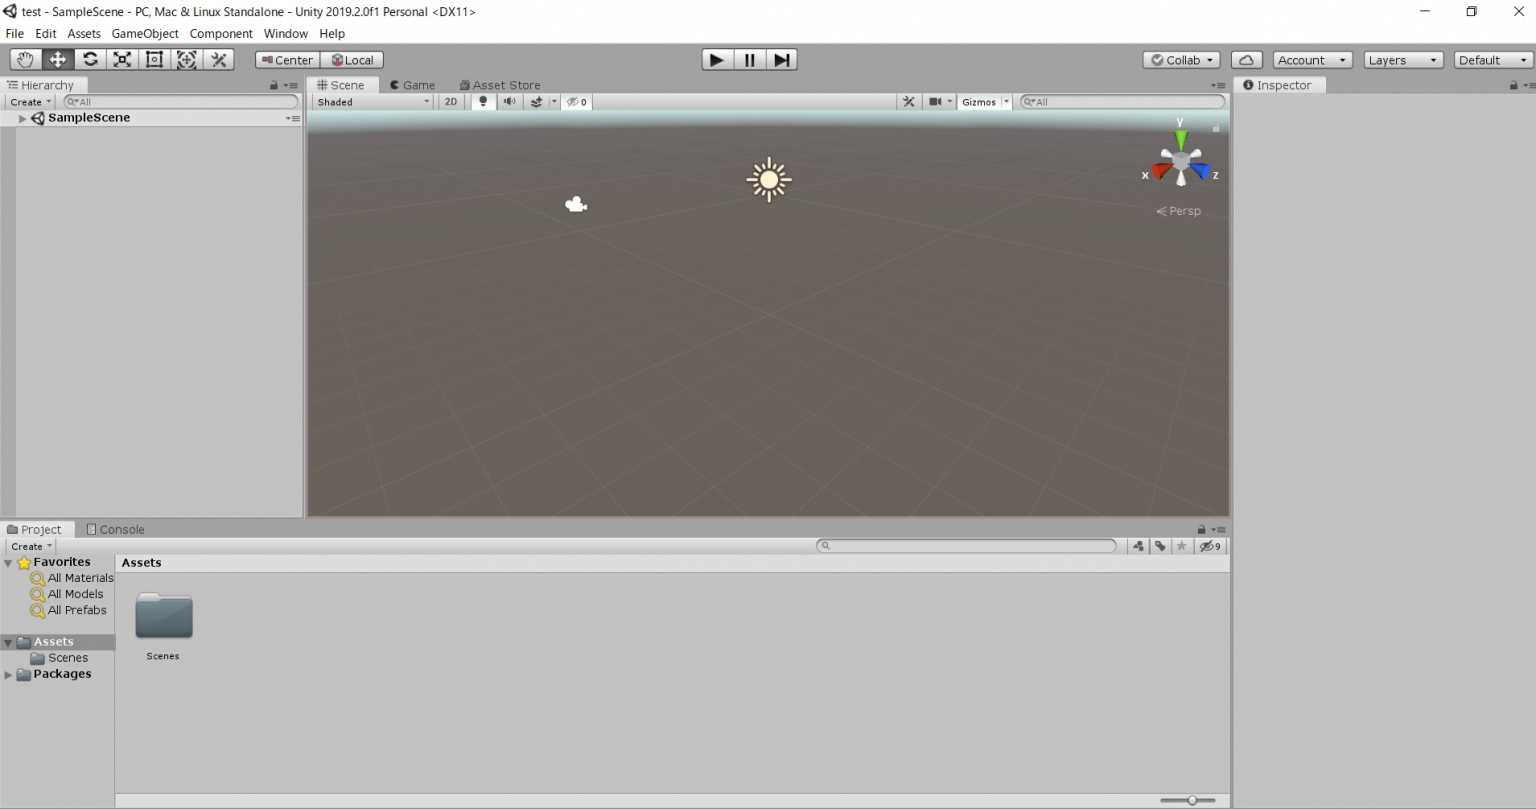
Task: Select the Move tool
Action: [57, 59]
